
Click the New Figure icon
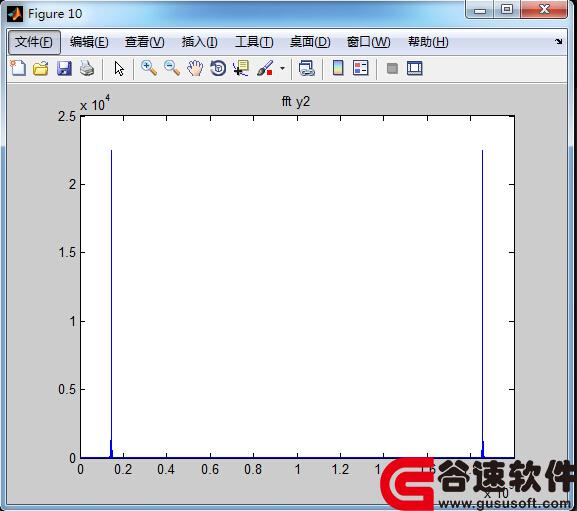[18, 68]
